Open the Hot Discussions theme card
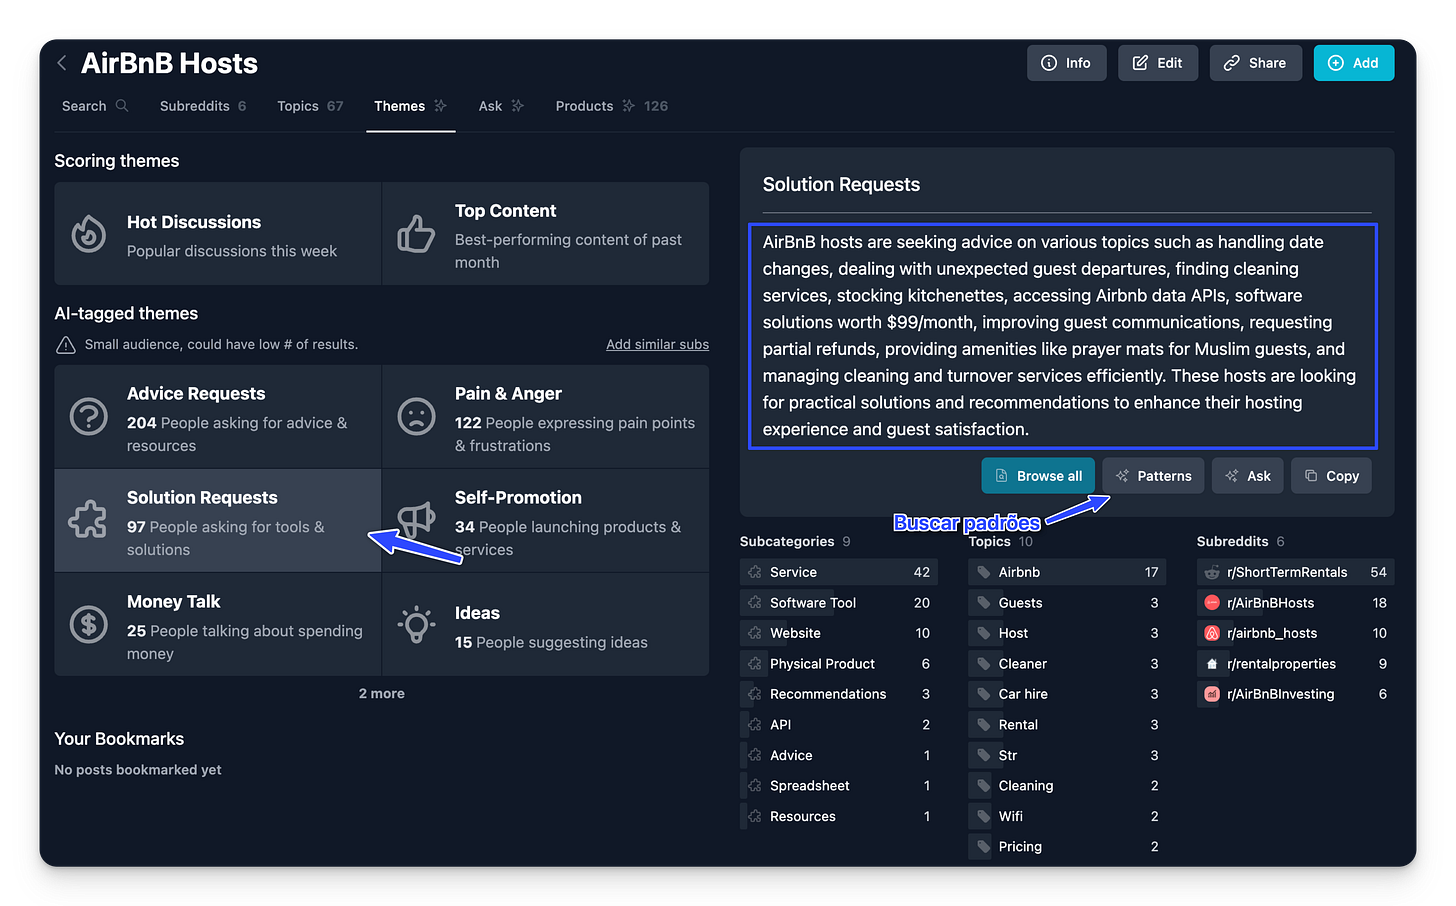The width and height of the screenshot is (1456, 906). [x=218, y=234]
